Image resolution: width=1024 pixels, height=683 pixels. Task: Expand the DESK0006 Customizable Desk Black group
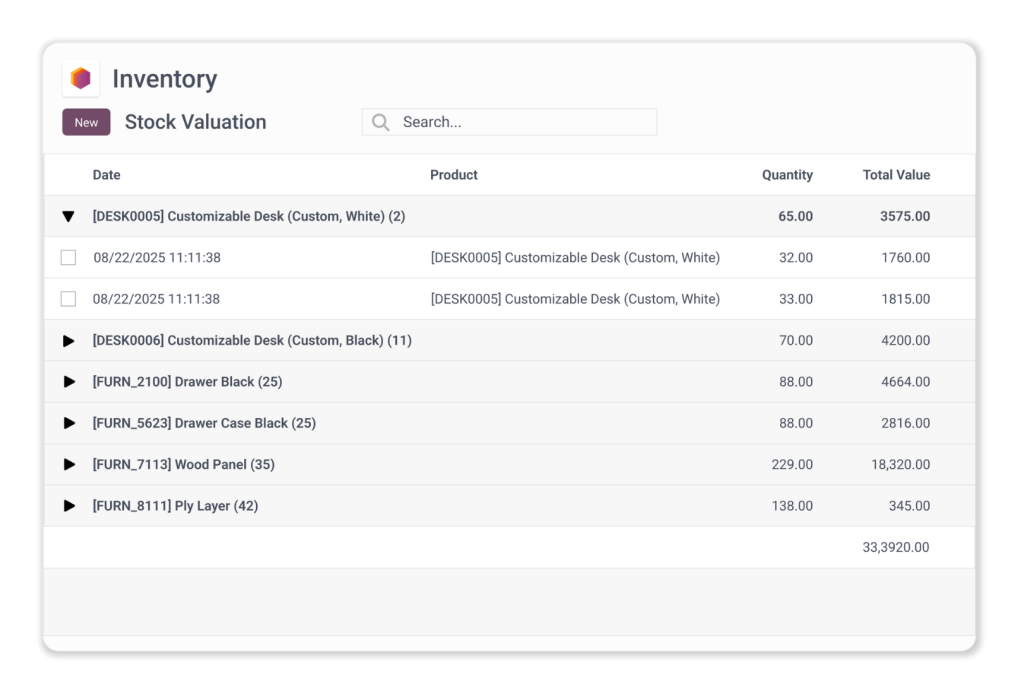[x=68, y=341]
